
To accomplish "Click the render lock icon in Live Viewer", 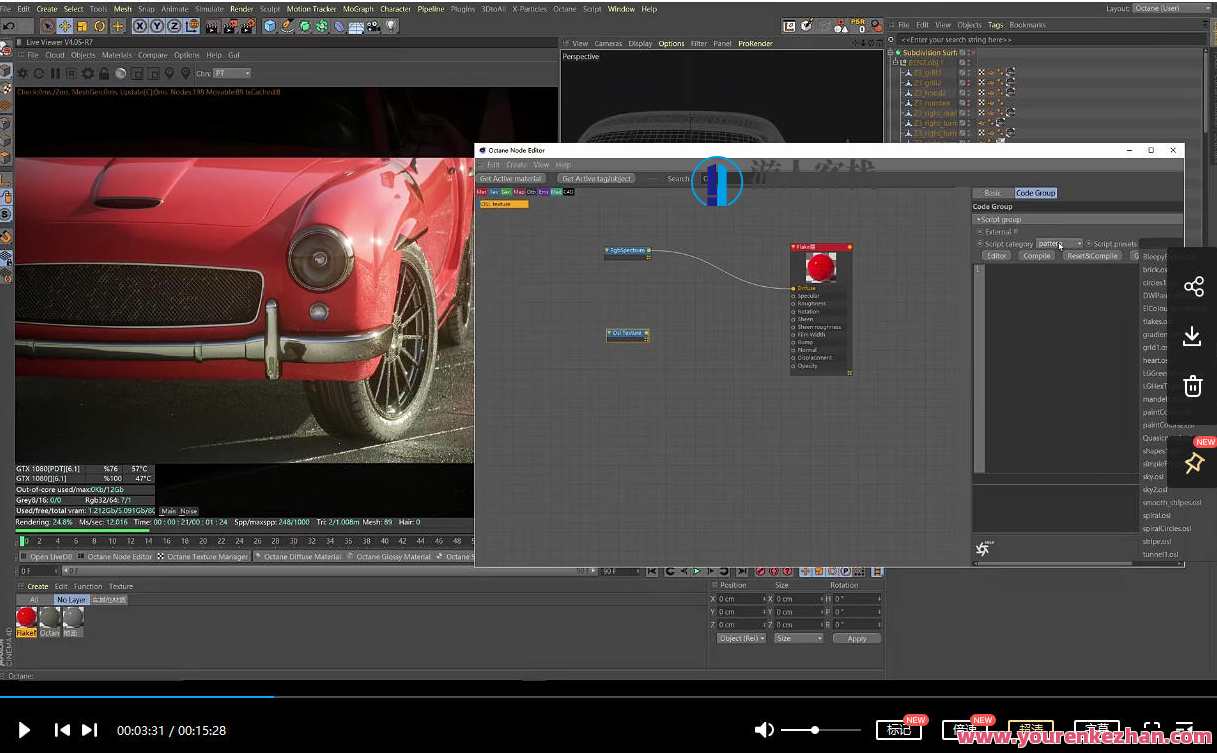I will click(104, 73).
